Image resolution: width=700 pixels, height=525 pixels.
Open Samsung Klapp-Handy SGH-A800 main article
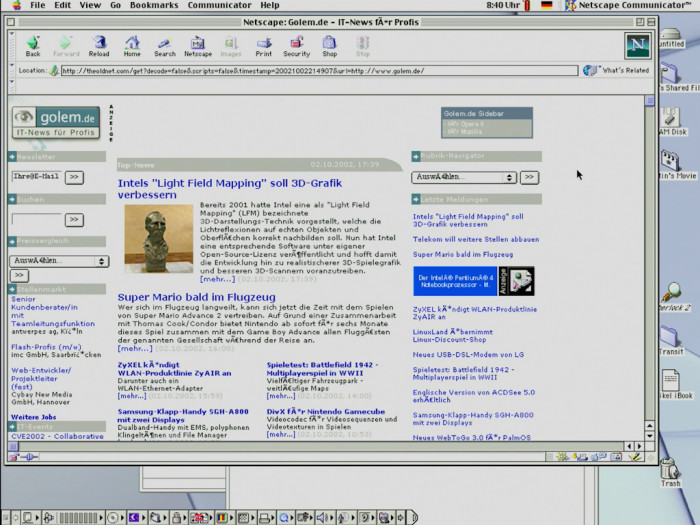(183, 416)
